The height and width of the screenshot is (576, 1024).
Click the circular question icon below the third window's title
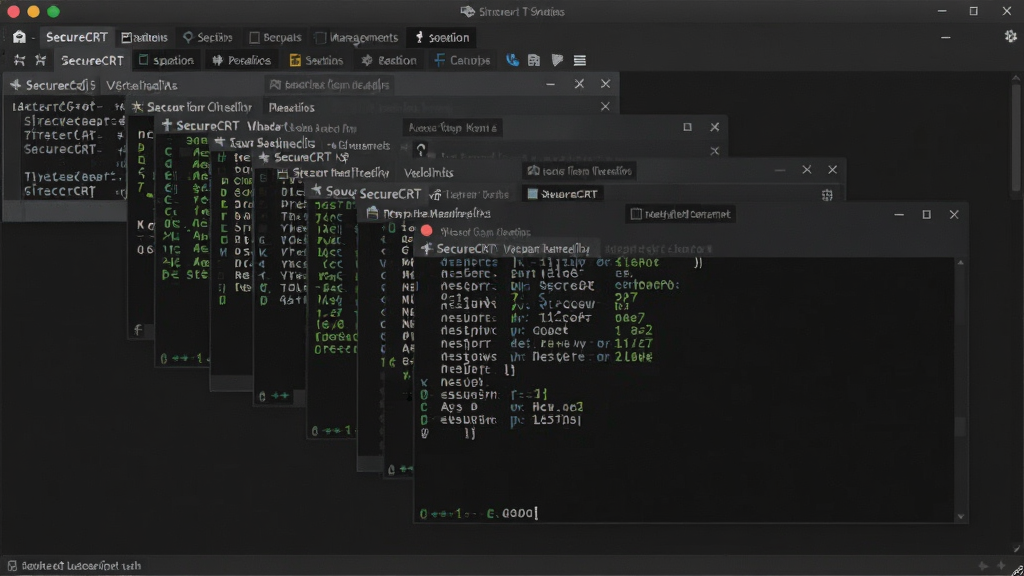click(421, 150)
